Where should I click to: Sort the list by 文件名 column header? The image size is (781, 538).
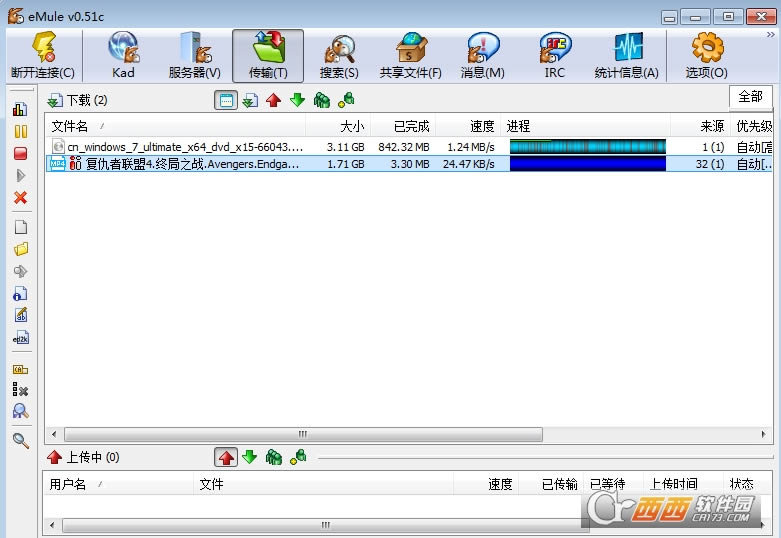[x=70, y=126]
